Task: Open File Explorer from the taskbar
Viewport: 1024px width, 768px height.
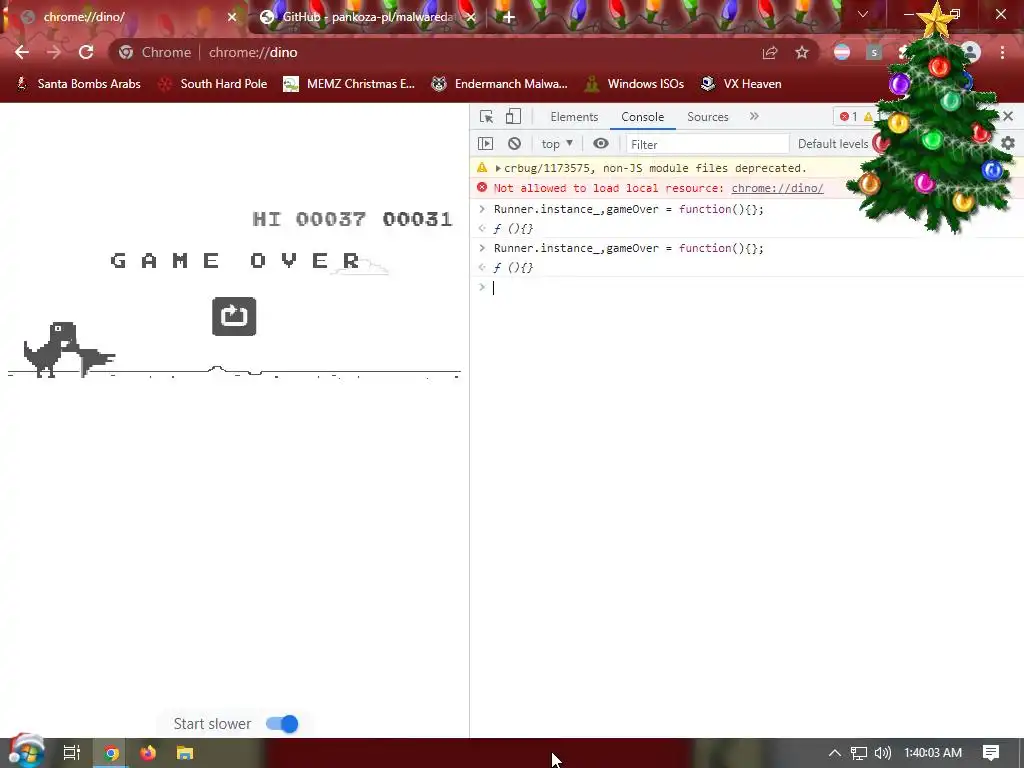Action: click(x=185, y=753)
